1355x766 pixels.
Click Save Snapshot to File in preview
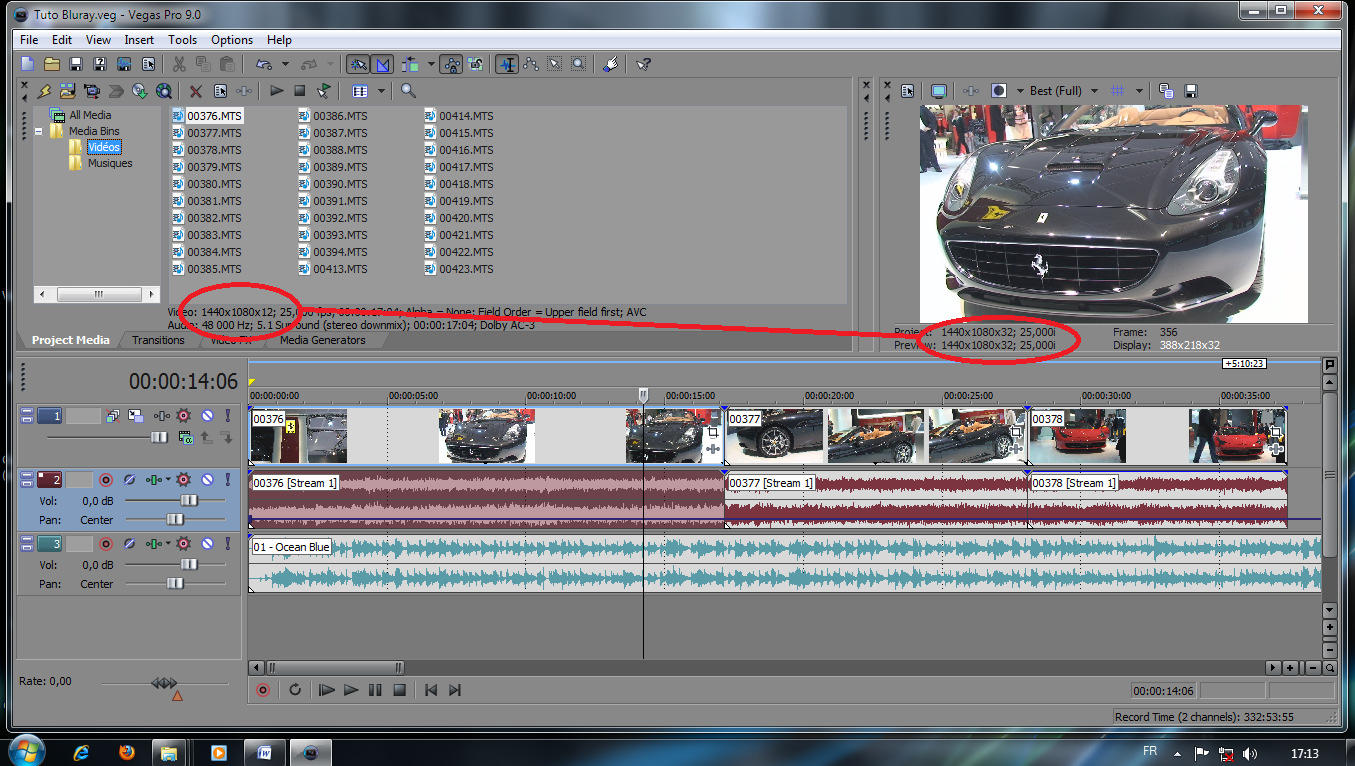[1191, 90]
